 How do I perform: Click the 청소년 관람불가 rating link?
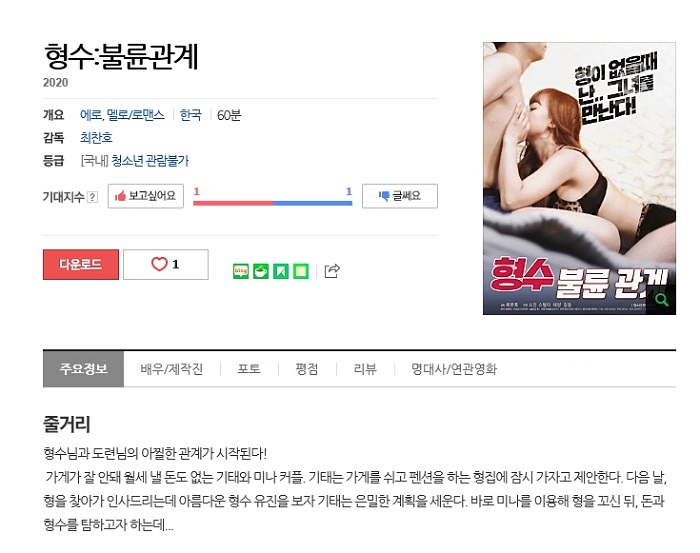tap(150, 160)
